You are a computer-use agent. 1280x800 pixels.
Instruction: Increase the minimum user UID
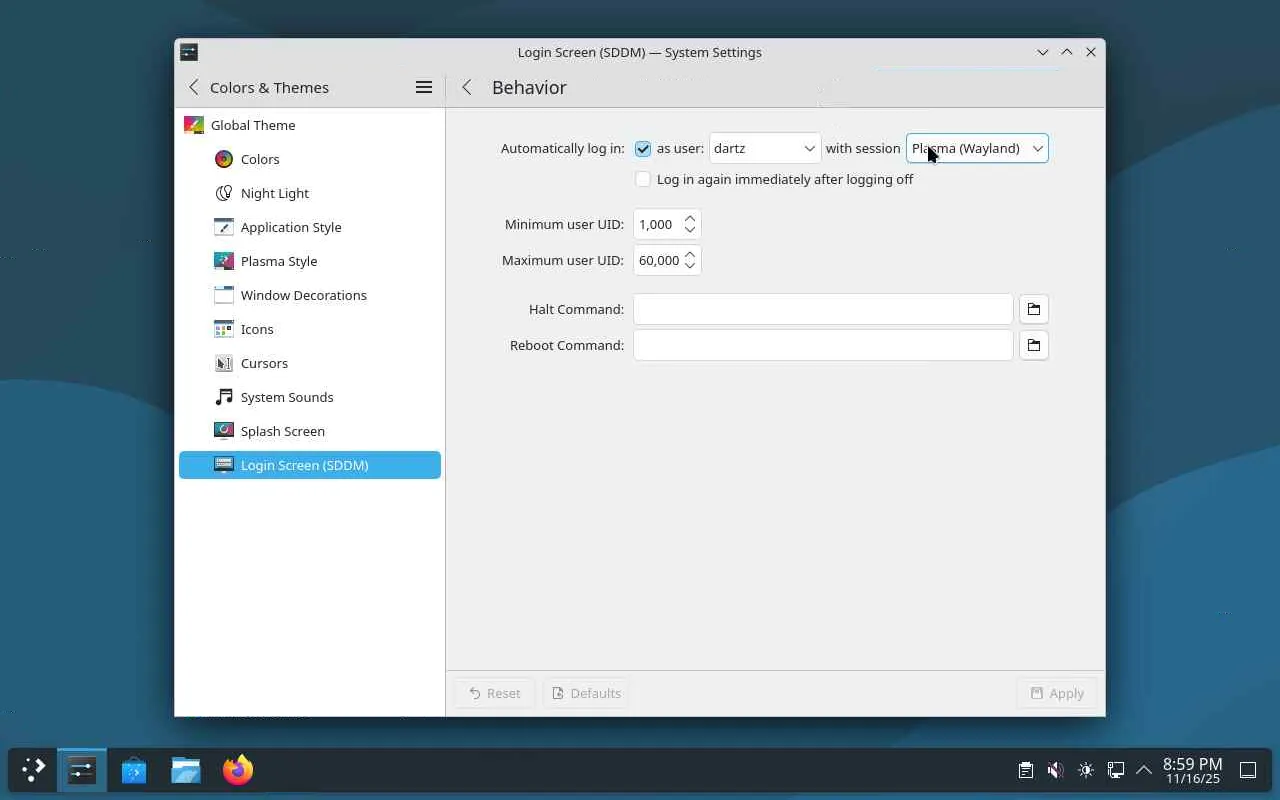click(690, 218)
